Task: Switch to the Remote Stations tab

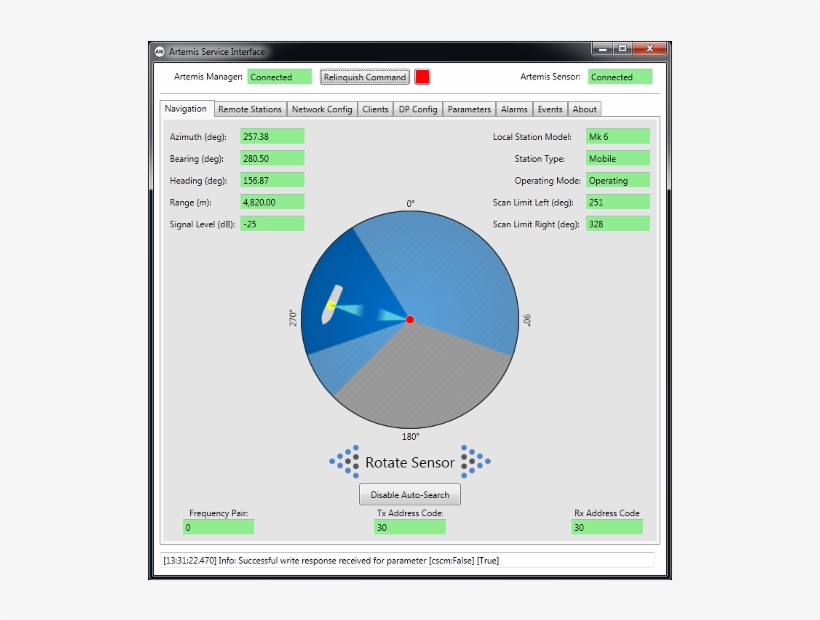Action: (250, 109)
